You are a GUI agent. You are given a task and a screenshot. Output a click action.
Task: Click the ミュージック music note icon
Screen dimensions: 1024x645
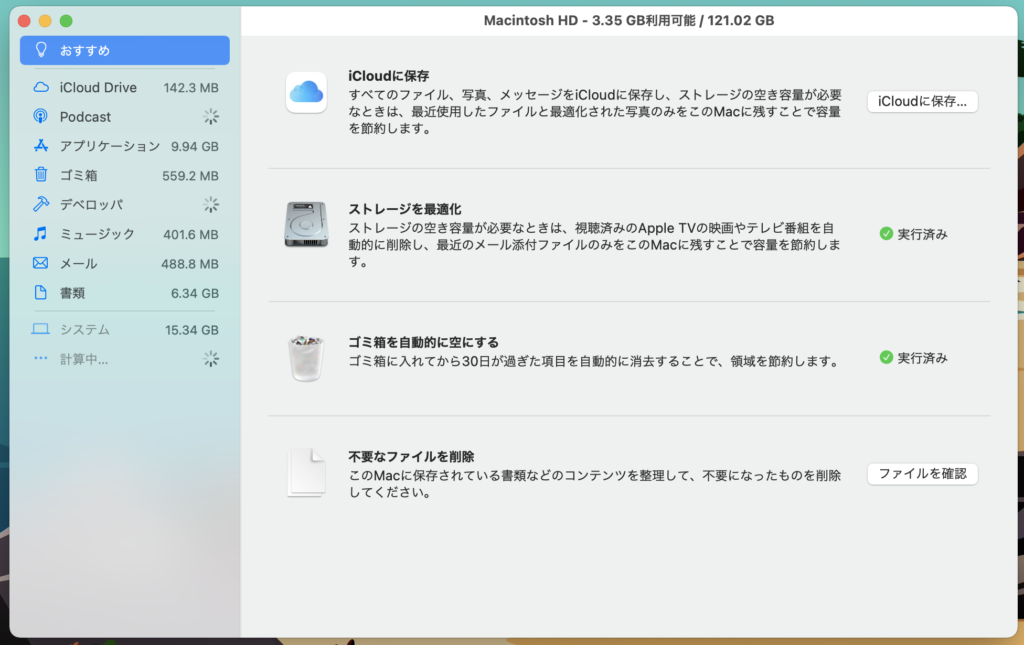40,234
